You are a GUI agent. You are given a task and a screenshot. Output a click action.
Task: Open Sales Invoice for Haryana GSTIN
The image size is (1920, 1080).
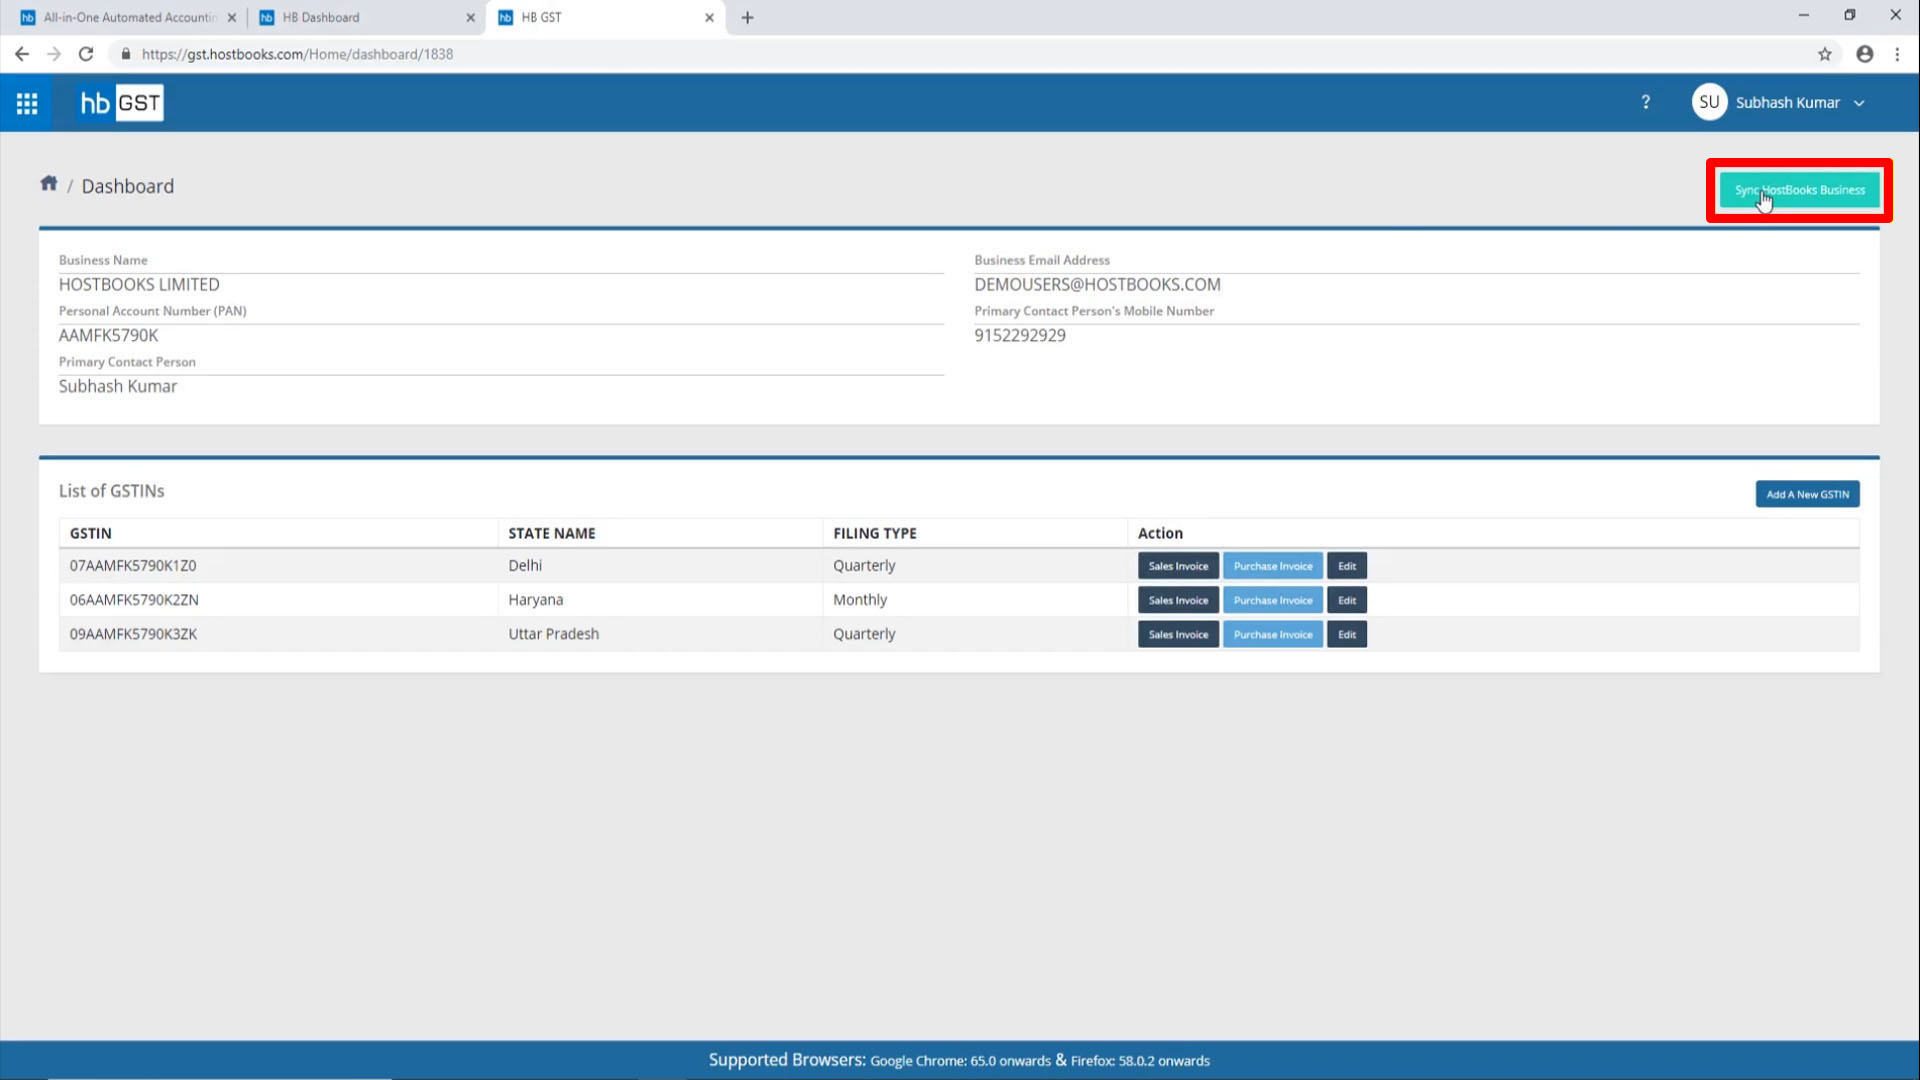1178,600
